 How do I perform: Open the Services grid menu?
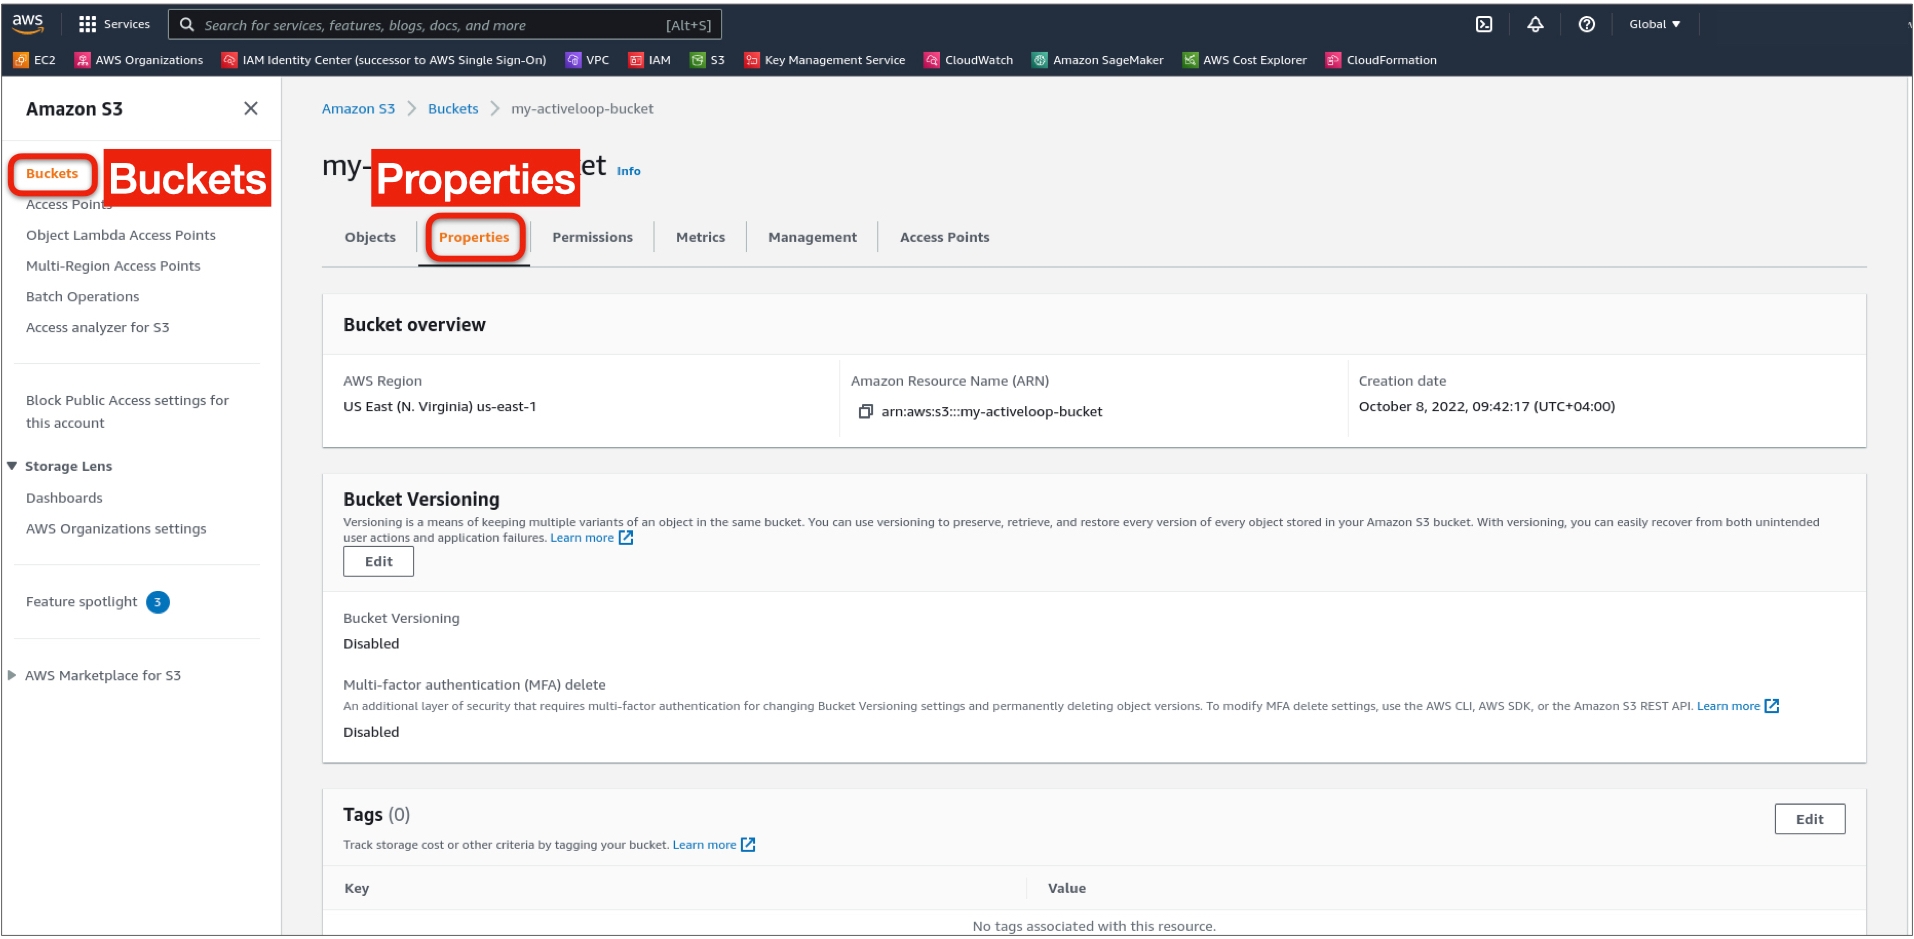(x=114, y=25)
